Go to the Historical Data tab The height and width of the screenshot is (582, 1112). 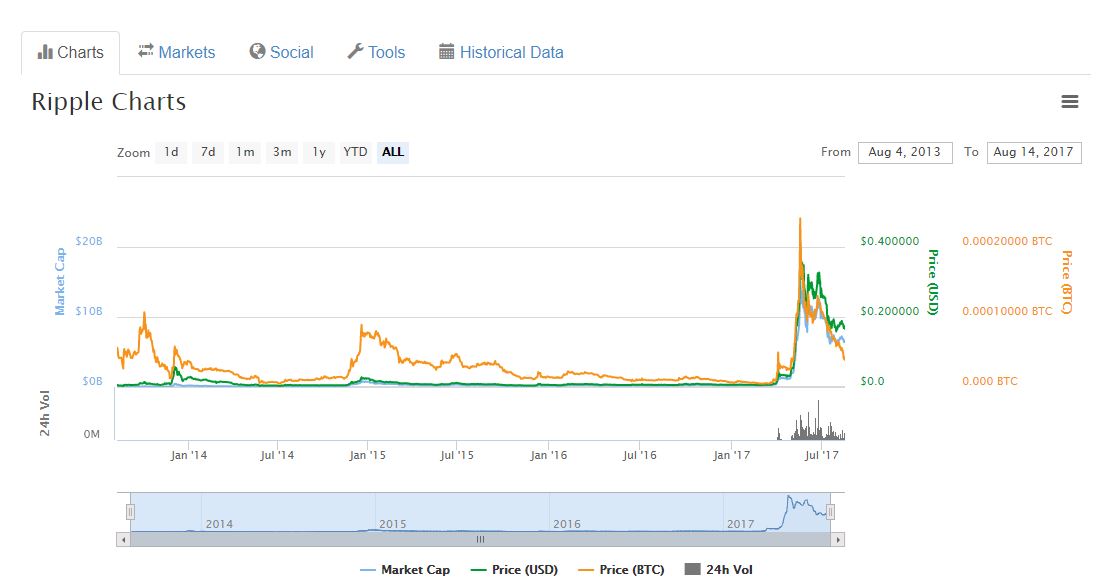click(x=501, y=52)
